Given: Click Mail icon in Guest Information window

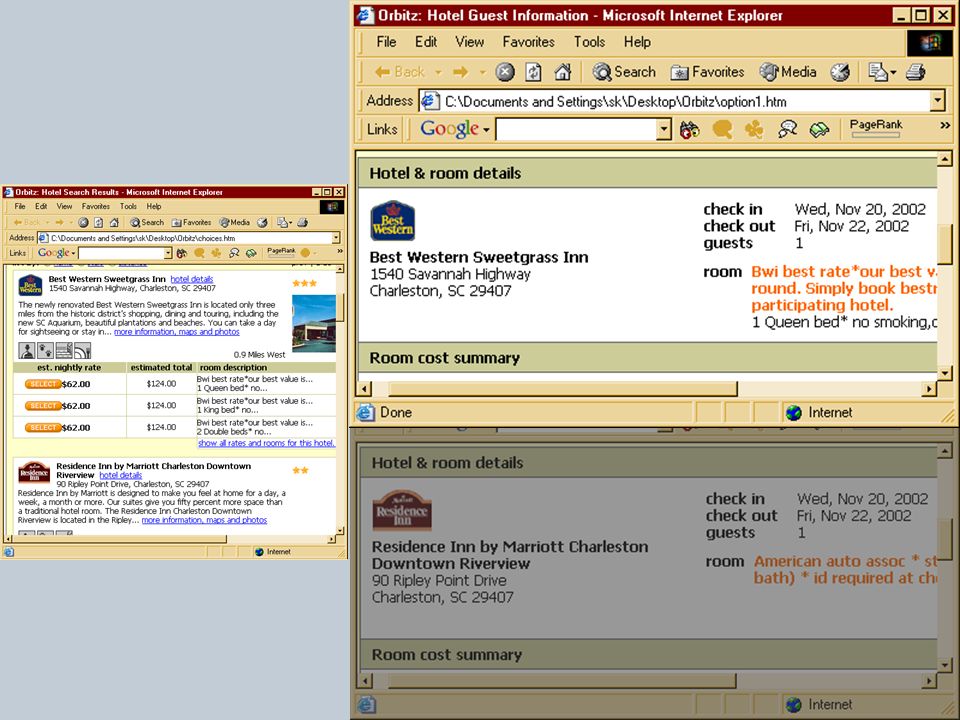Looking at the screenshot, I should click(x=877, y=72).
